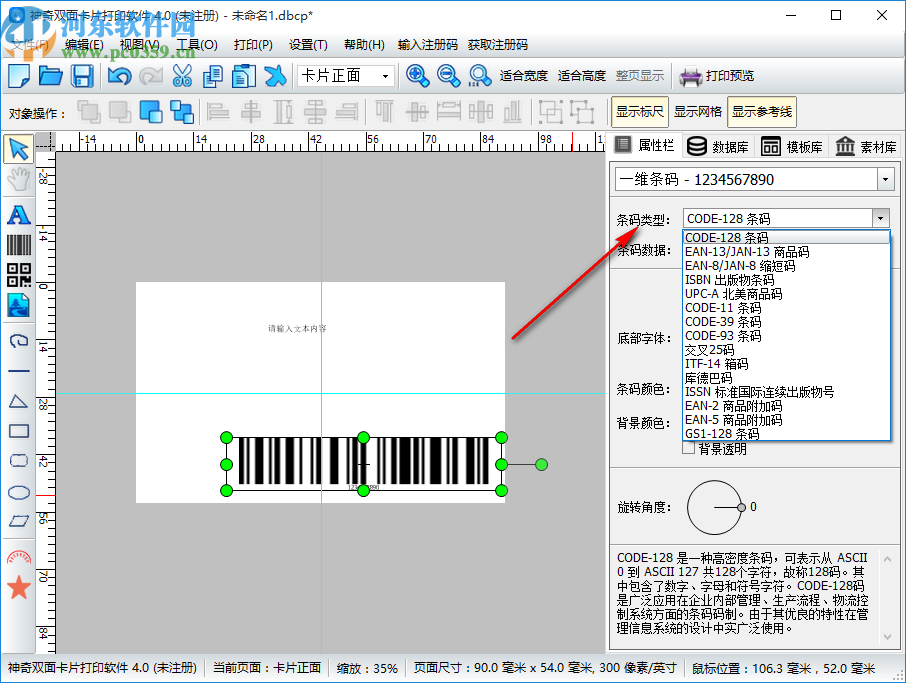Select the barcode object on the canvas
This screenshot has width=906, height=683.
363,463
